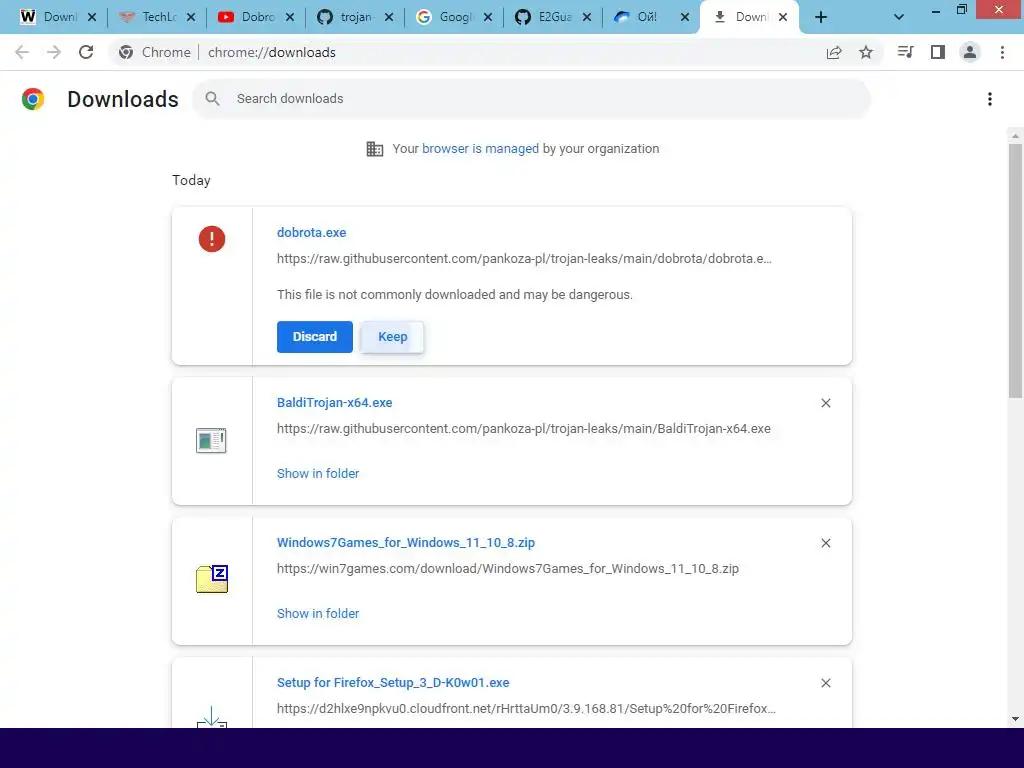Viewport: 1024px width, 768px height.
Task: Show Windows7Games zip in folder
Action: tap(318, 613)
